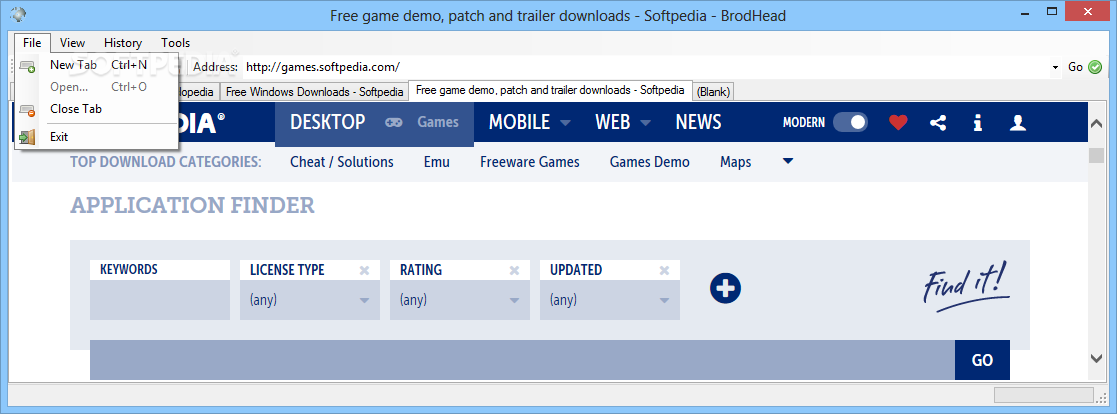Image resolution: width=1117 pixels, height=414 pixels.
Task: Choose New Tab from File menu
Action: point(96,66)
